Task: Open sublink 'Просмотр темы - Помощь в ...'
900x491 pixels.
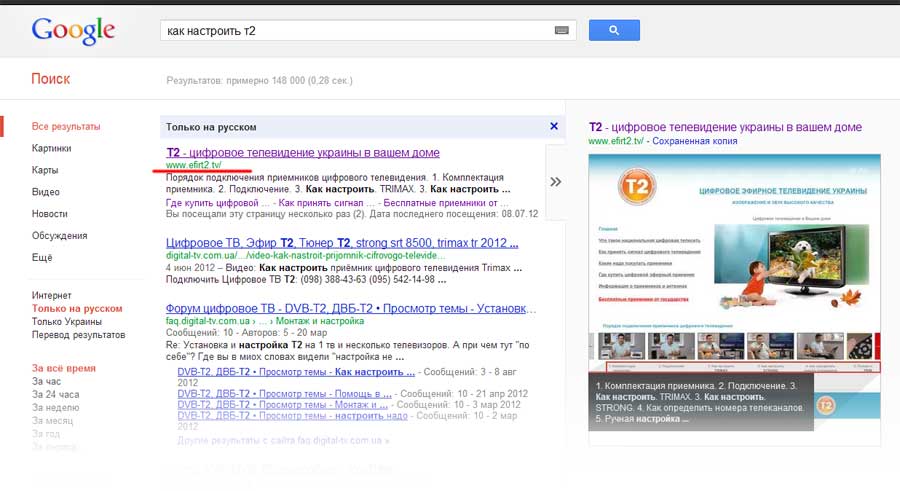Action: 285,394
